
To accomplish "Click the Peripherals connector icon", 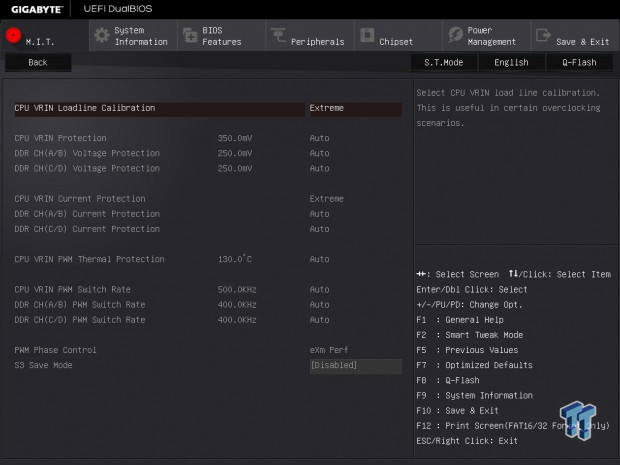I will coord(278,35).
